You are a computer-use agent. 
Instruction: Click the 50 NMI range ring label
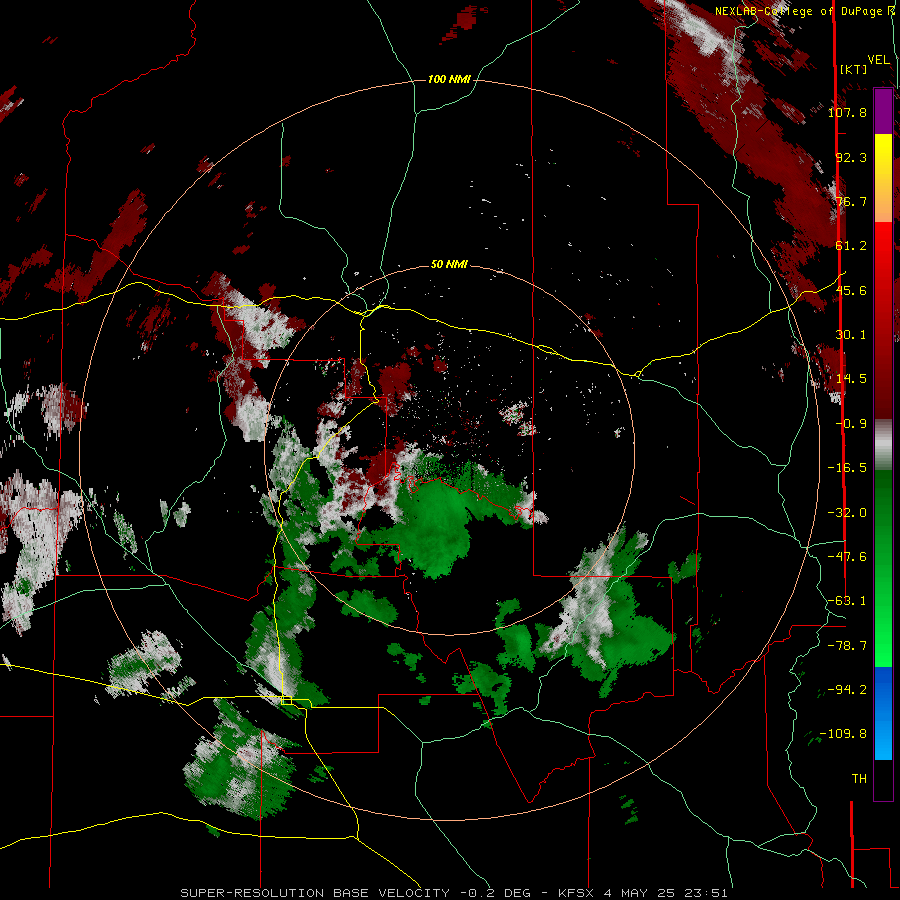click(449, 265)
